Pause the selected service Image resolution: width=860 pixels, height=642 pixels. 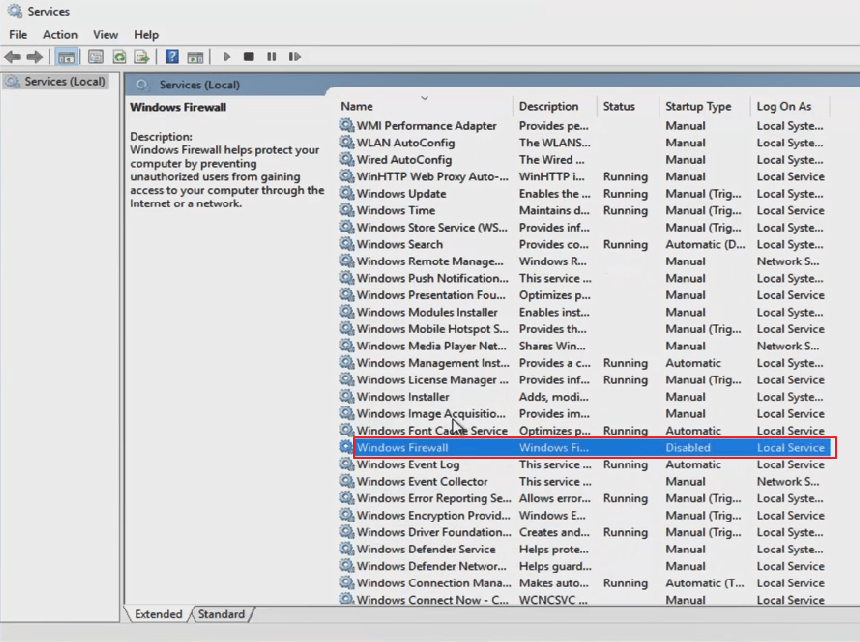(271, 56)
